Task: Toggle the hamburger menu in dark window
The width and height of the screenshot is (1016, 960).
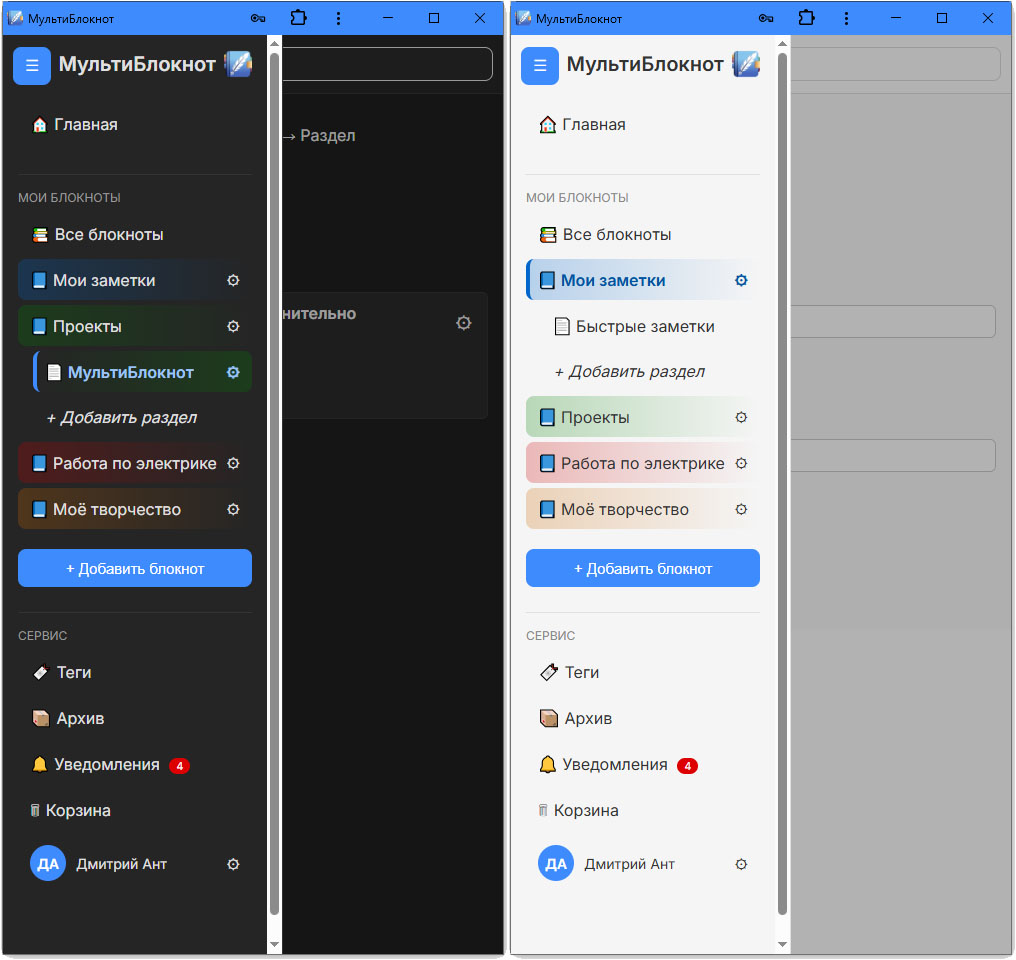Action: point(32,65)
